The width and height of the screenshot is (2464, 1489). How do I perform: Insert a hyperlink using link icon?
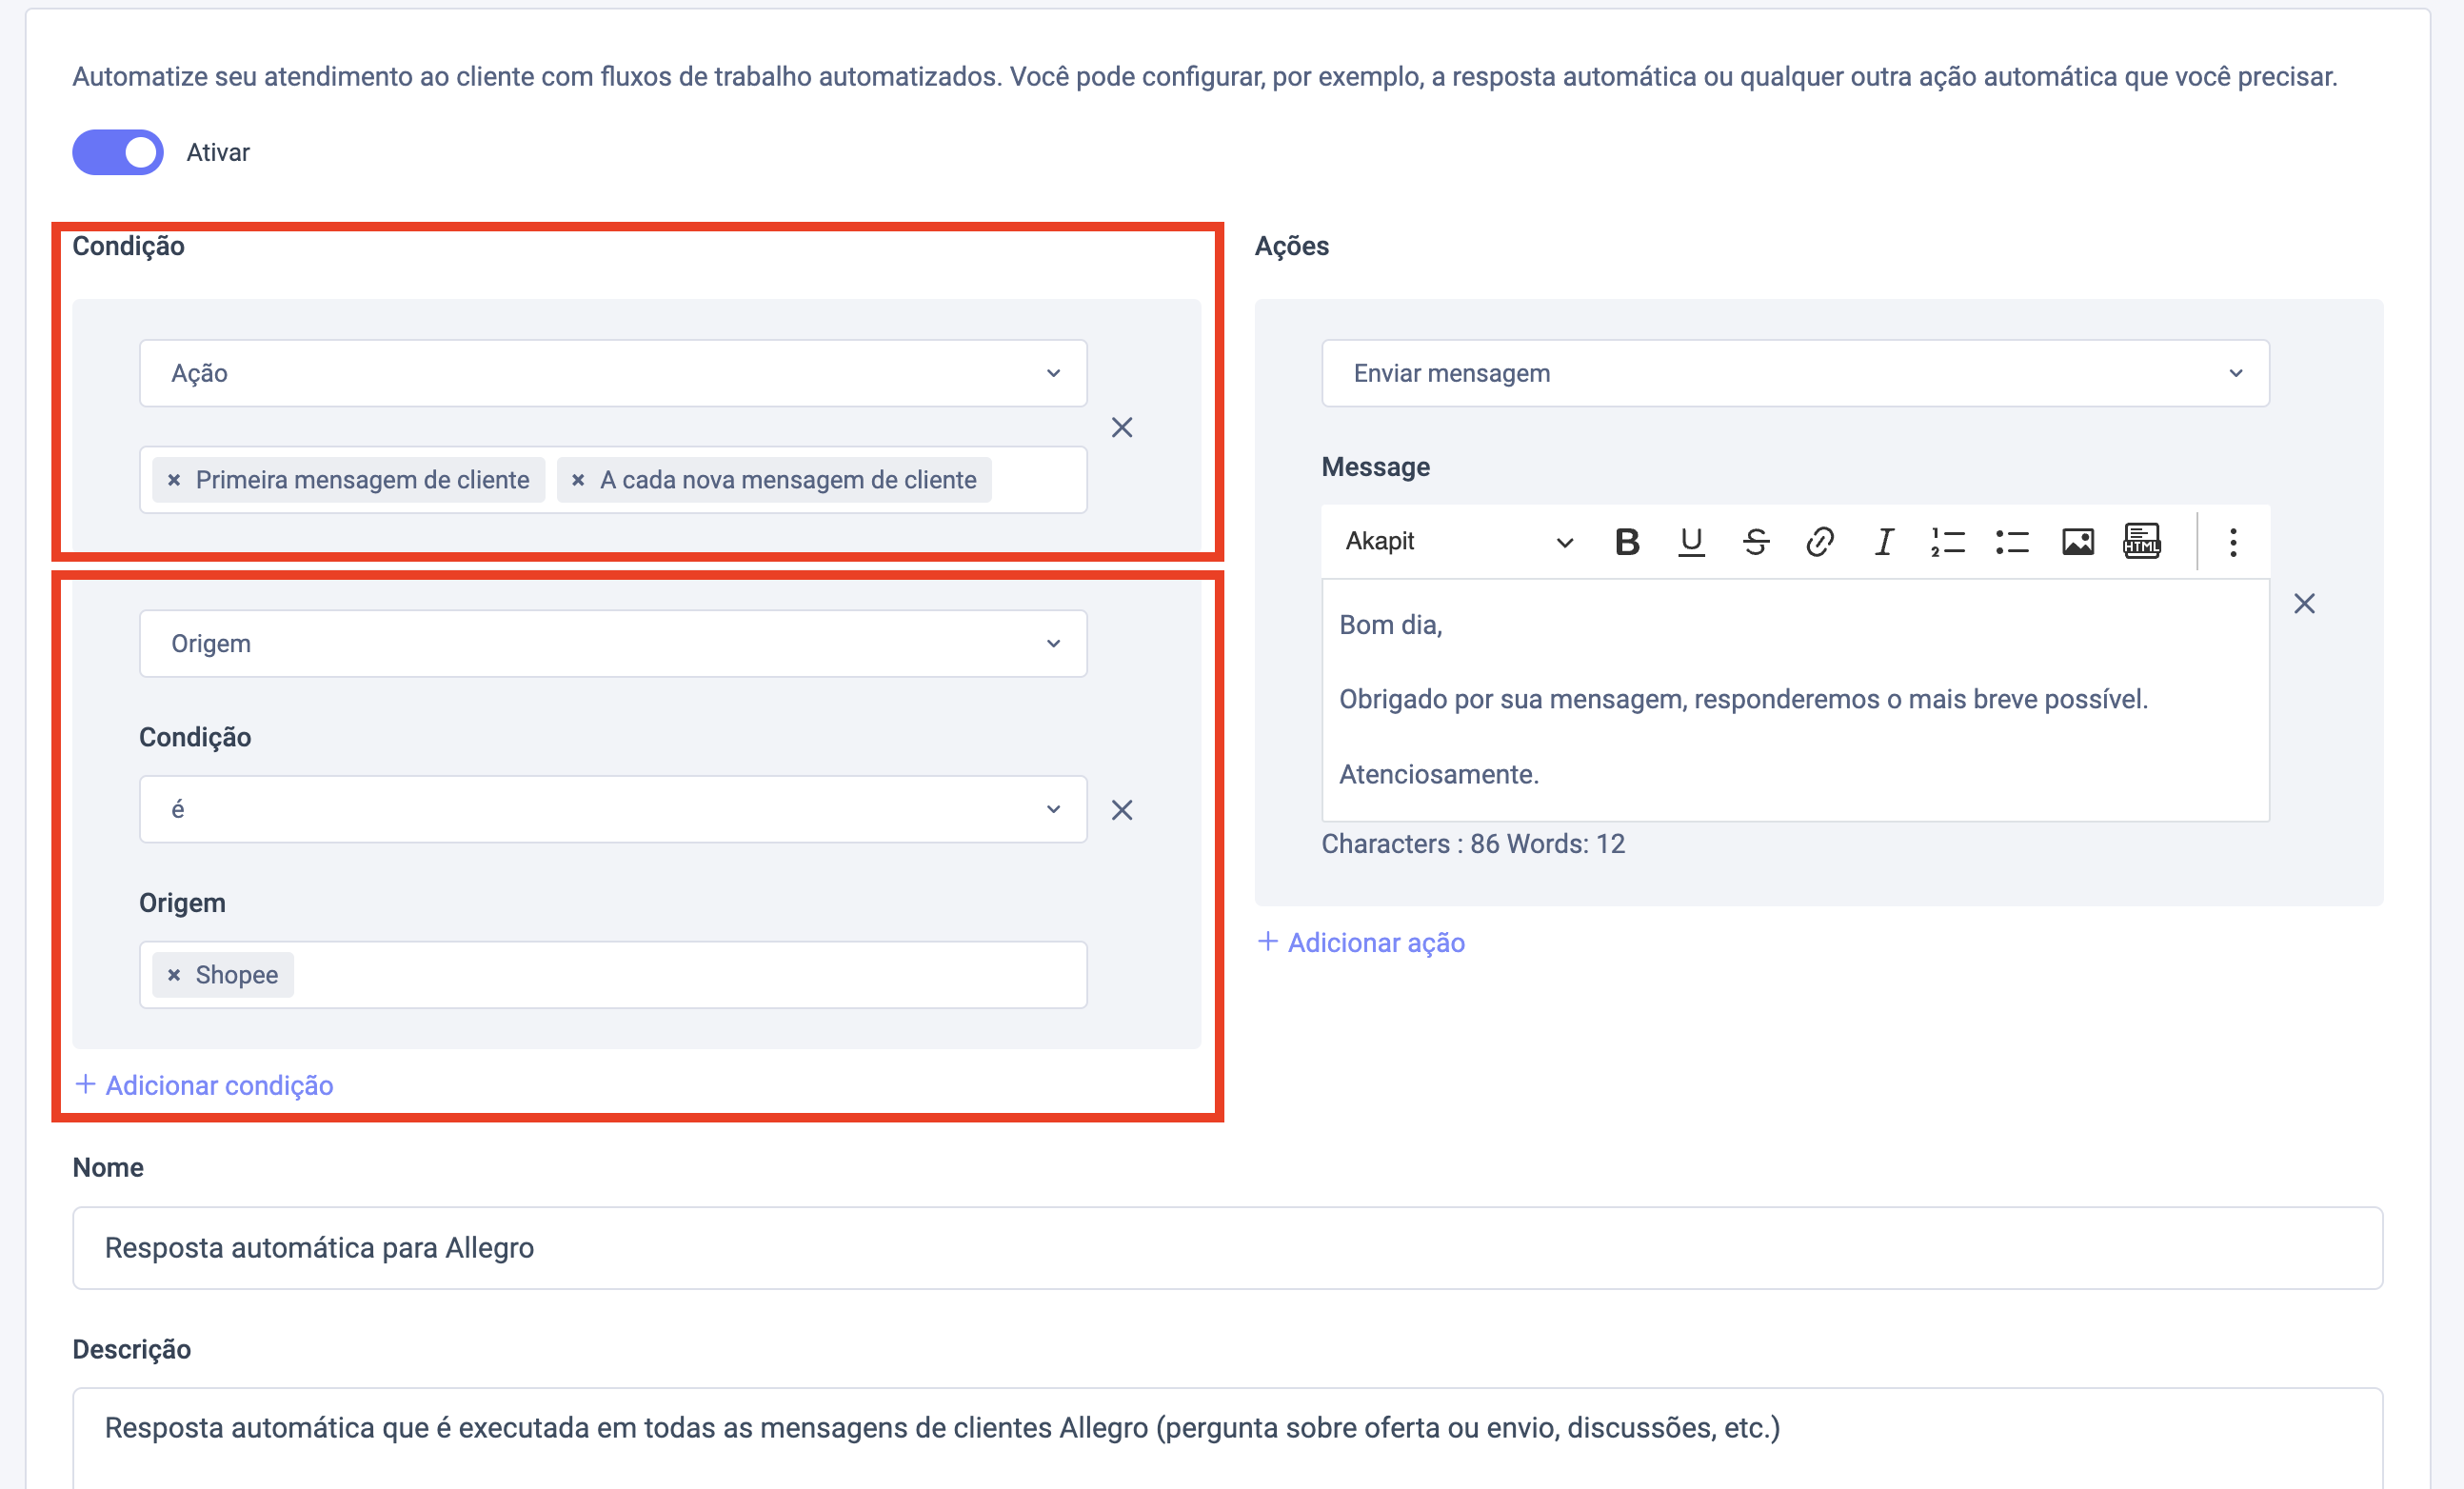point(1820,541)
